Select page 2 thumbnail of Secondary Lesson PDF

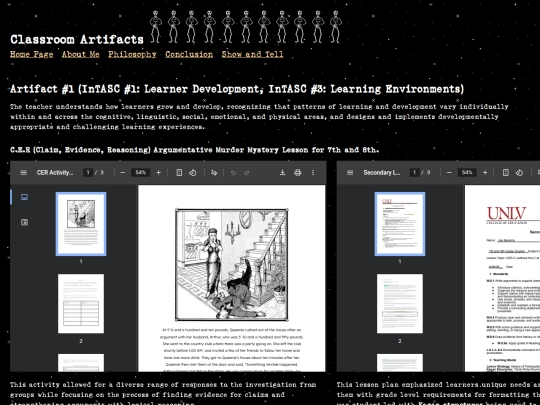click(x=400, y=304)
